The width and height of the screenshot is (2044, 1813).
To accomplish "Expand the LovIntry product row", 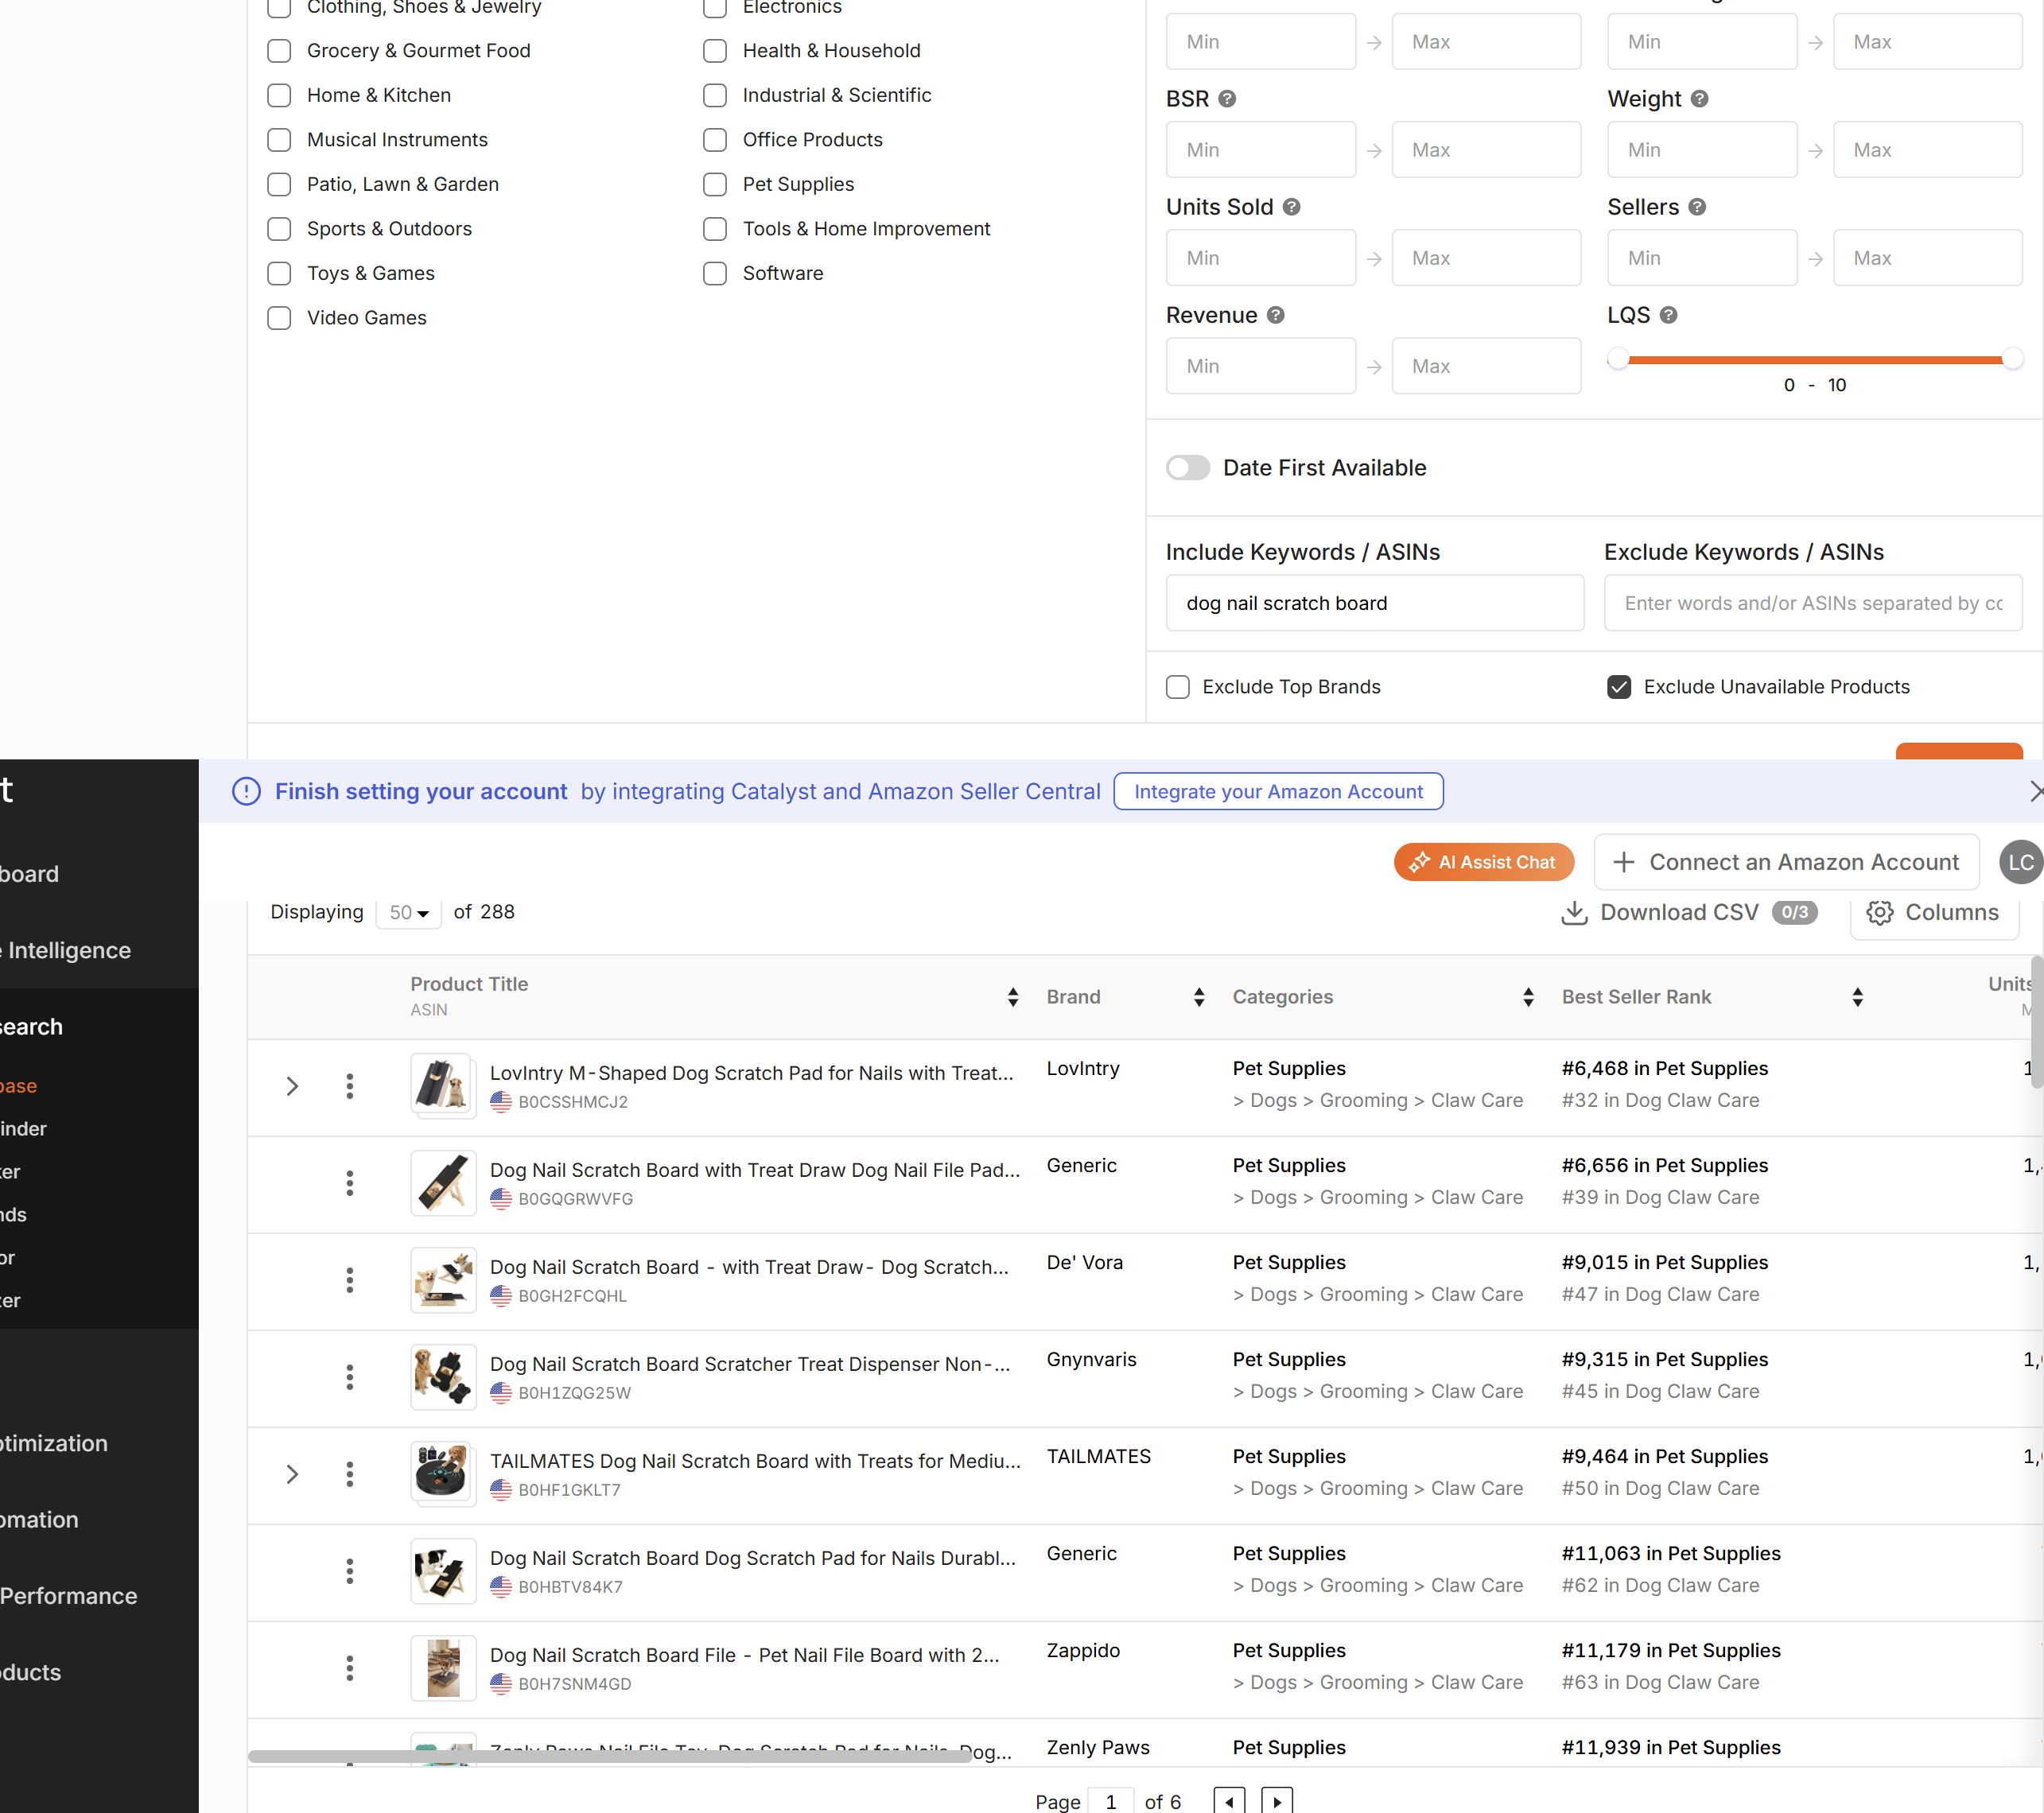I will pyautogui.click(x=292, y=1087).
